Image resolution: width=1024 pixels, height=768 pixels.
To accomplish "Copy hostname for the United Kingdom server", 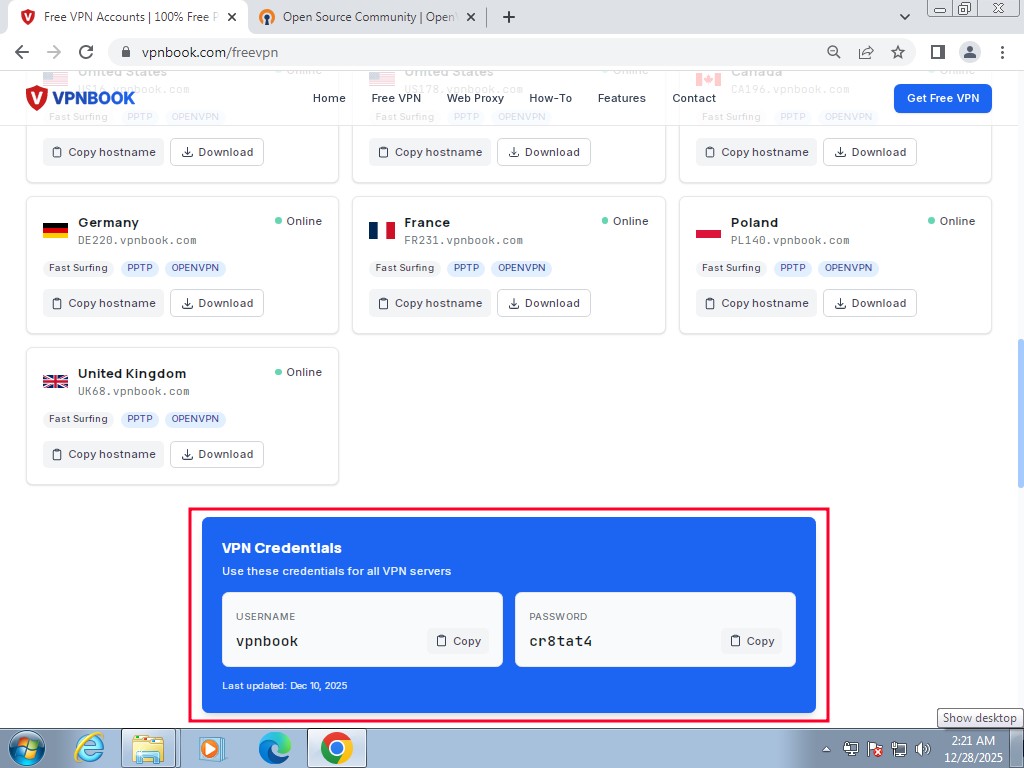I will [103, 454].
